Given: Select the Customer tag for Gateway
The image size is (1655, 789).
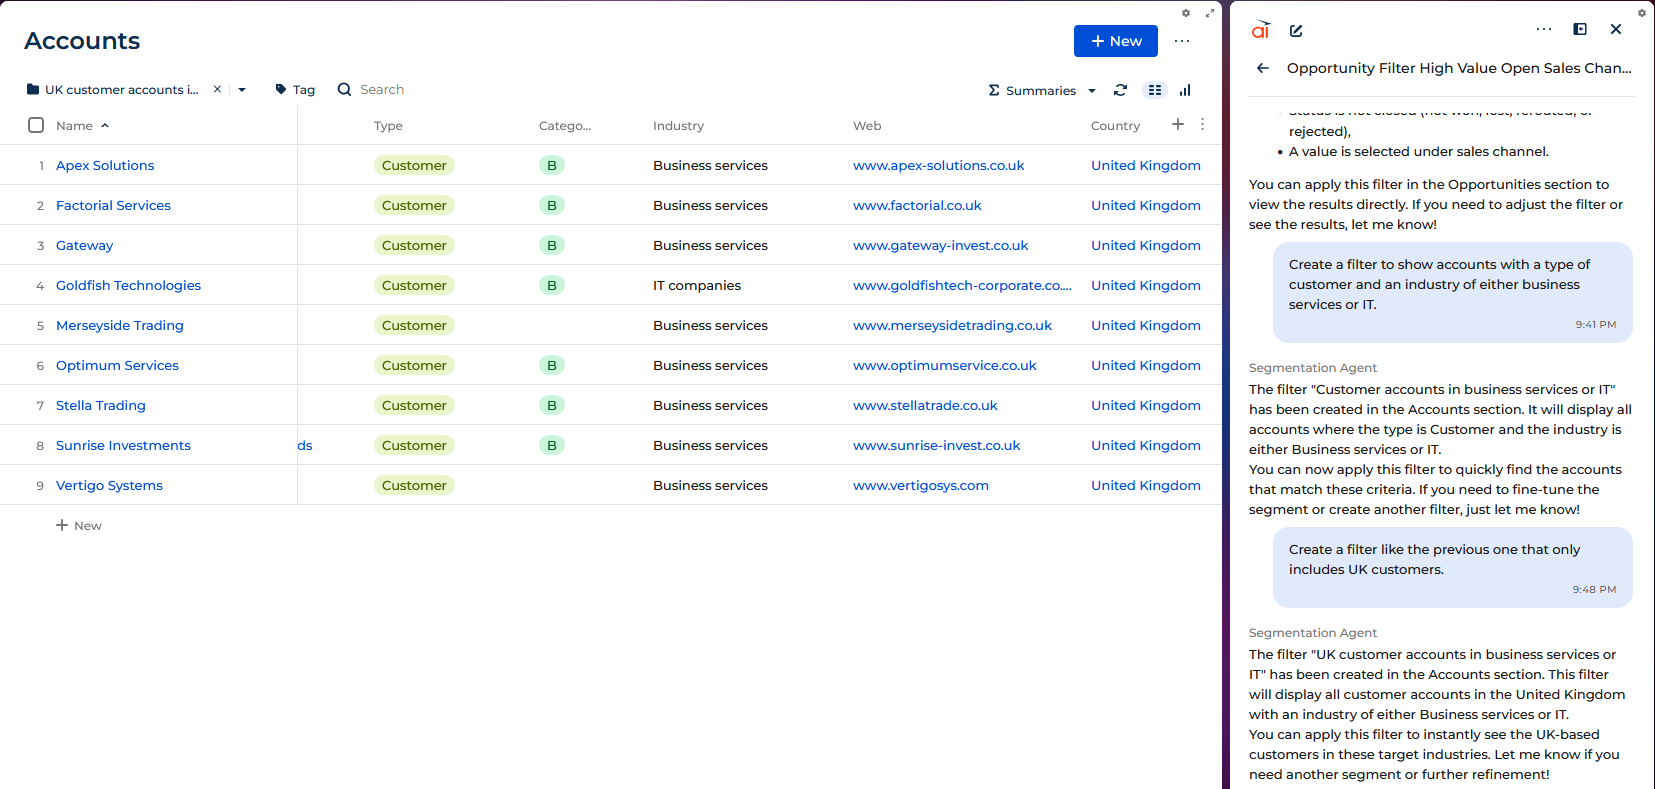Looking at the screenshot, I should pos(414,245).
